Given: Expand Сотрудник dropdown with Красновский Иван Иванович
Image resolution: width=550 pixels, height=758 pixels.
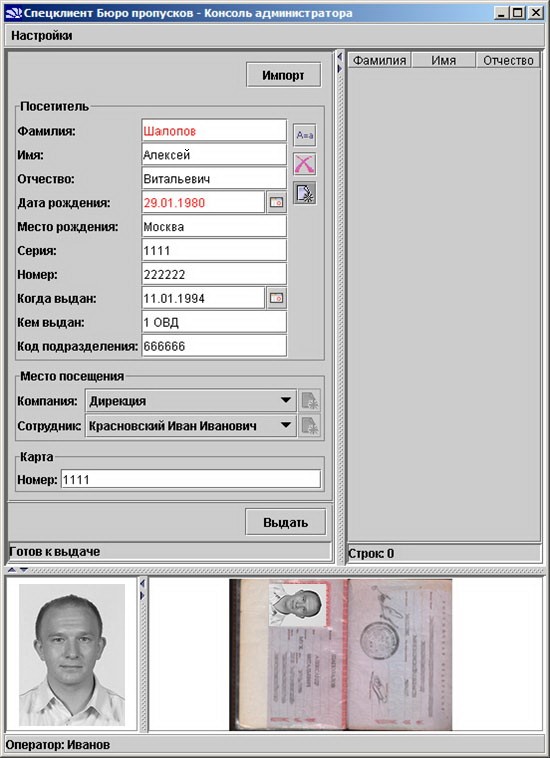Looking at the screenshot, I should [x=190, y=426].
